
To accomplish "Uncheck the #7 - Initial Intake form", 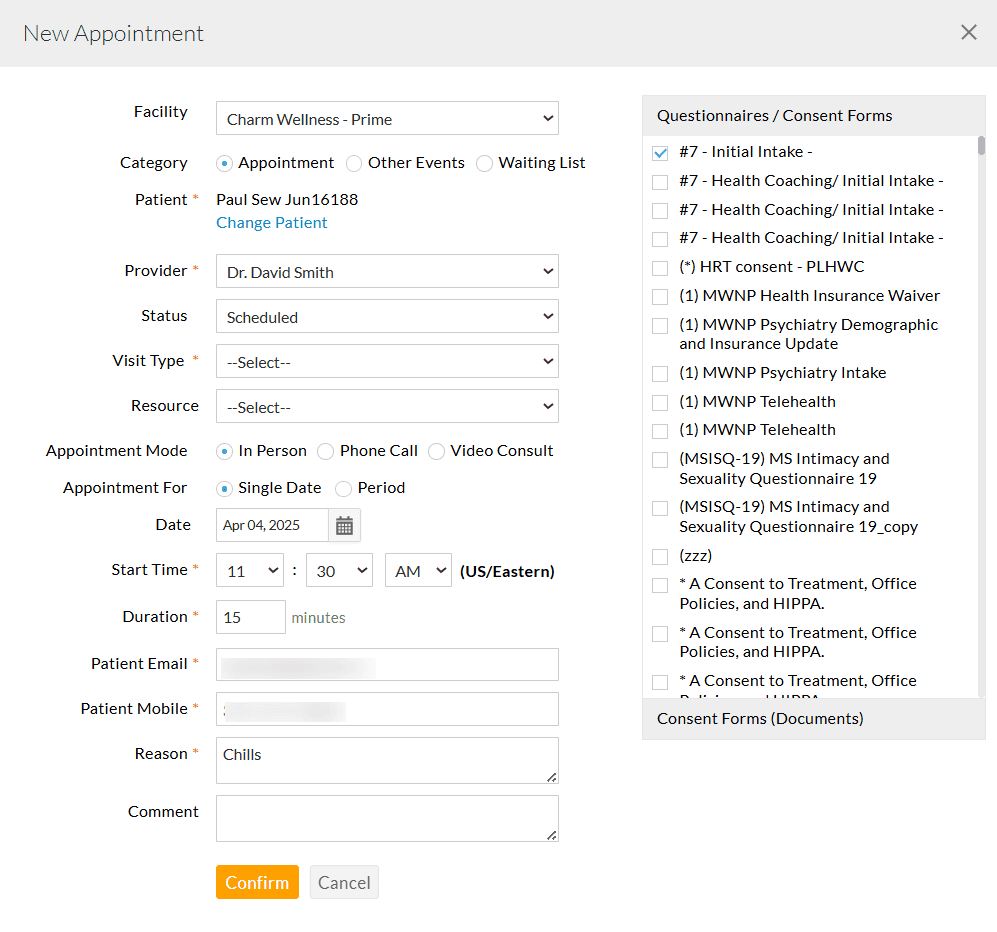I will pos(658,152).
